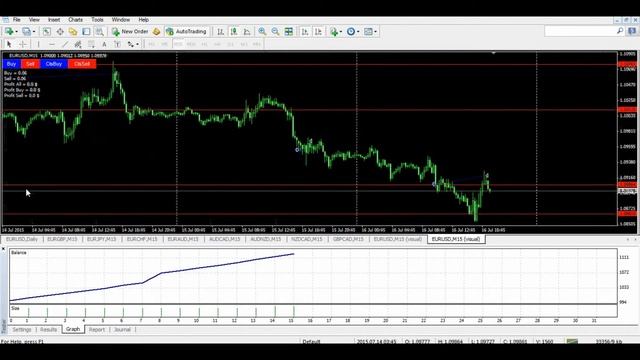The image size is (640, 360).
Task: Toggle the Terminal panel icon
Action: click(x=86, y=31)
